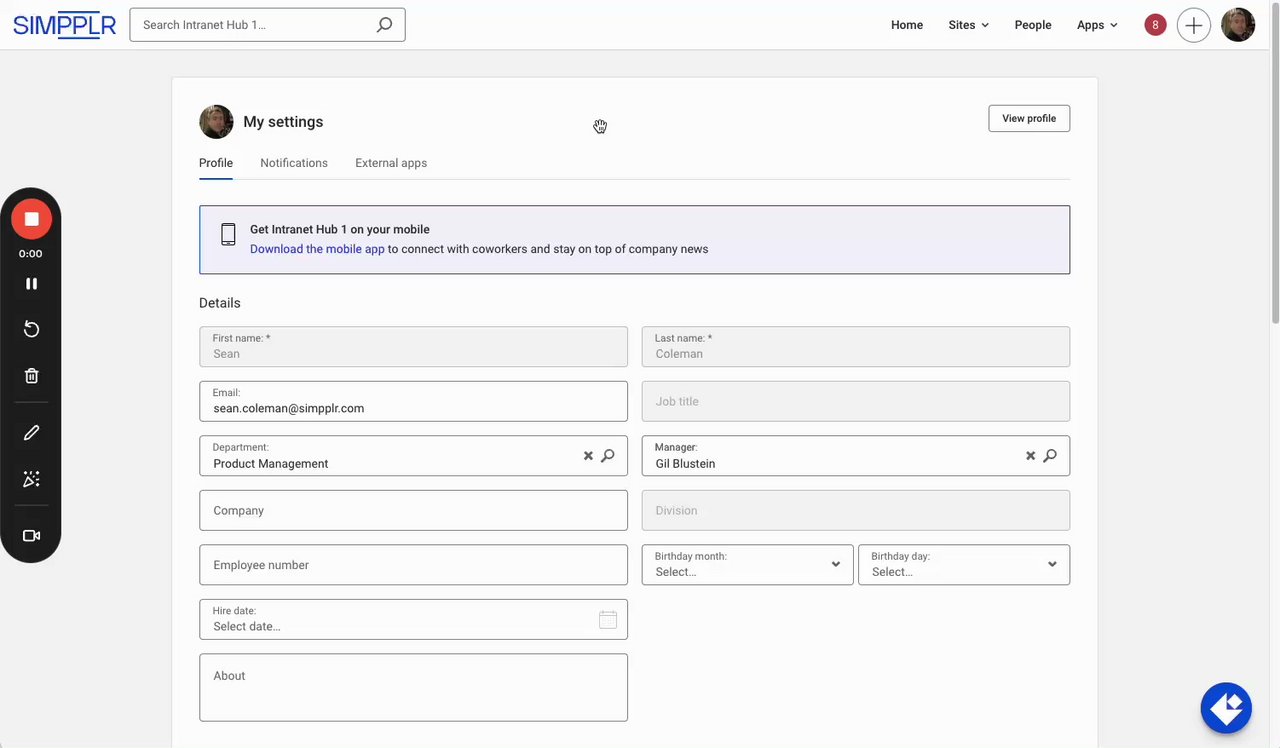
Task: Pause the recording
Action: point(31,284)
